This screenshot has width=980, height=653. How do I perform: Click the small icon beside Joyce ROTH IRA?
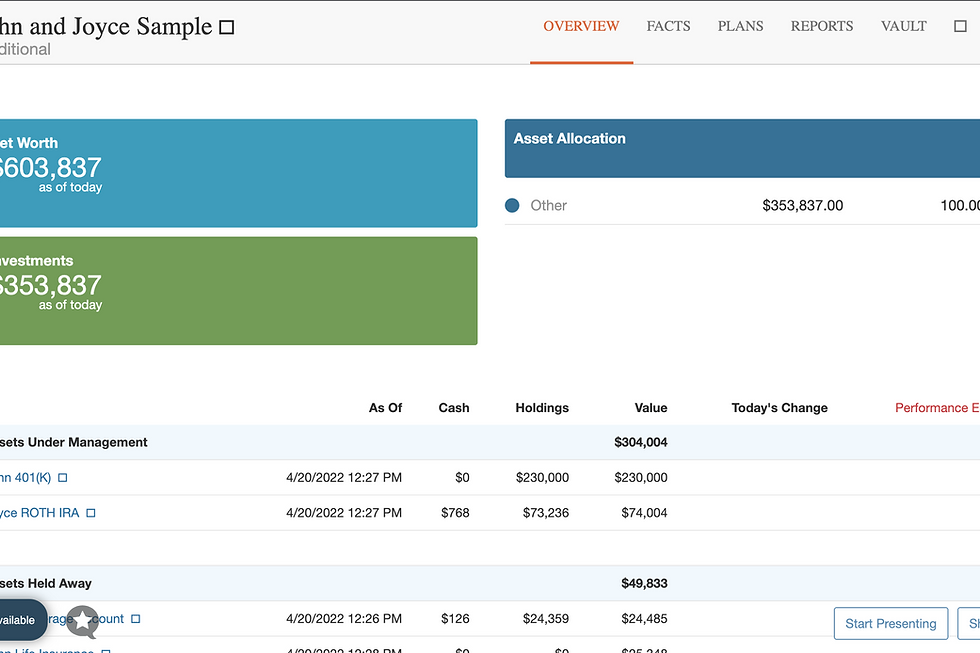91,513
